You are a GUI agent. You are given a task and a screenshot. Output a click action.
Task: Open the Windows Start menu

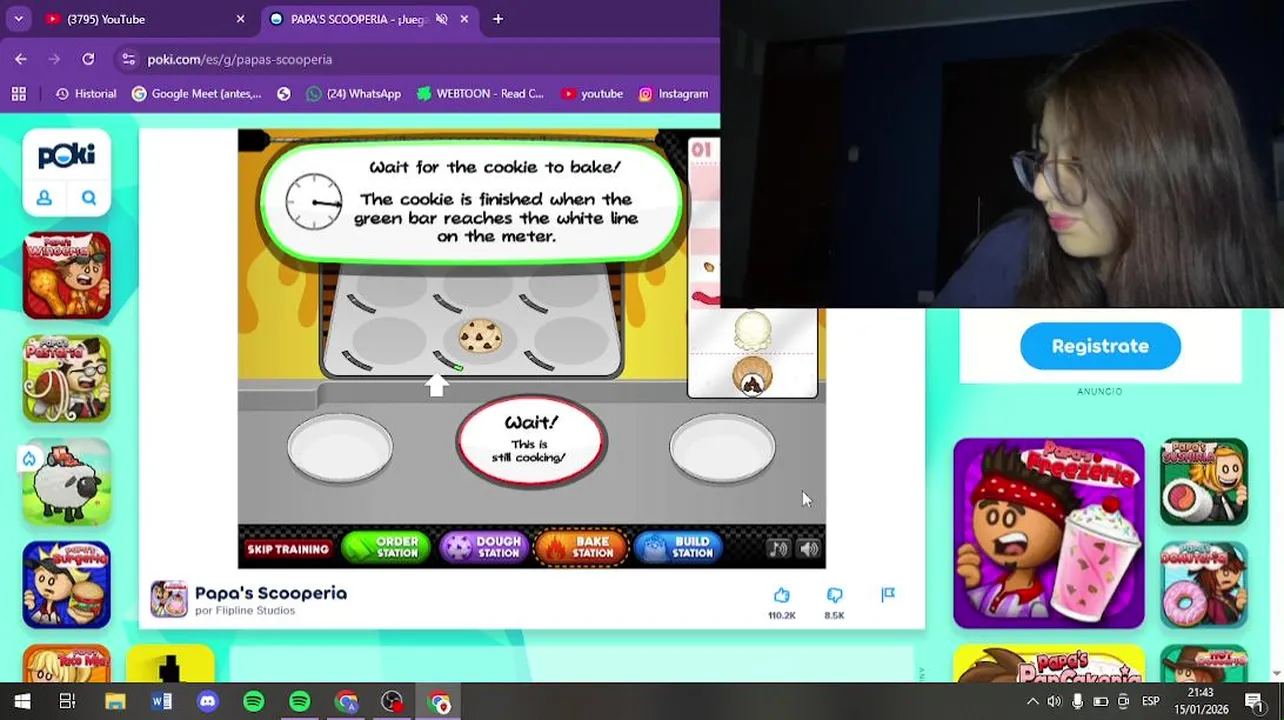(x=22, y=701)
